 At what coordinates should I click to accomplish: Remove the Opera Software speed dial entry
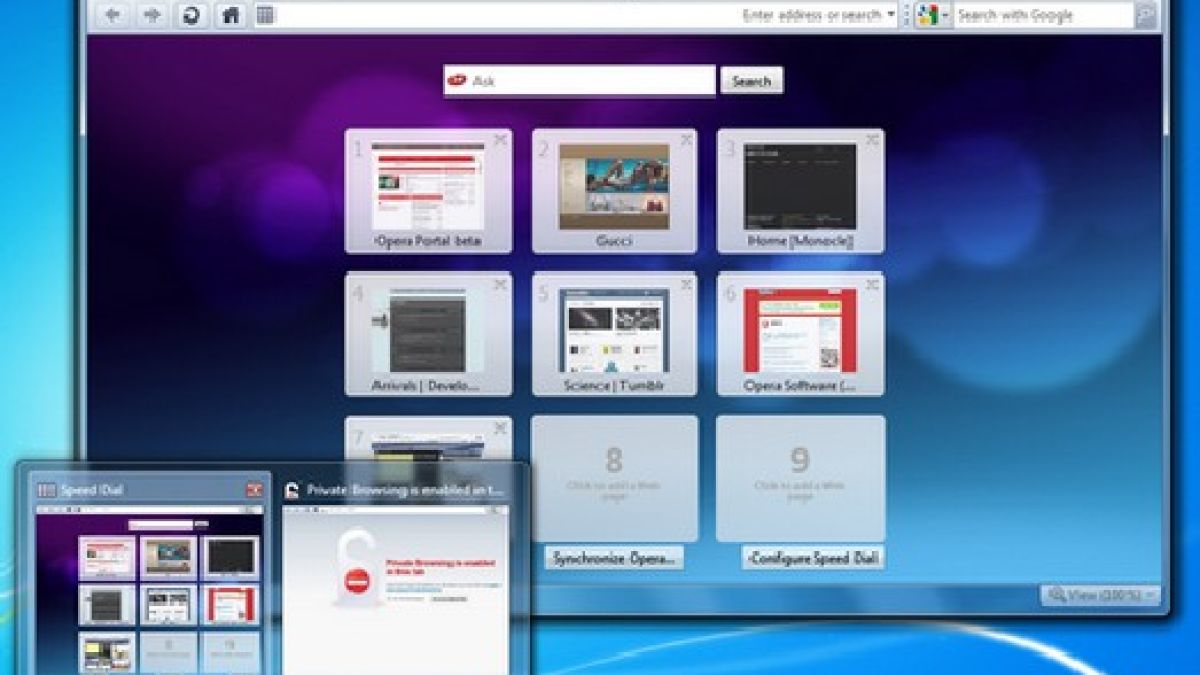pos(872,284)
